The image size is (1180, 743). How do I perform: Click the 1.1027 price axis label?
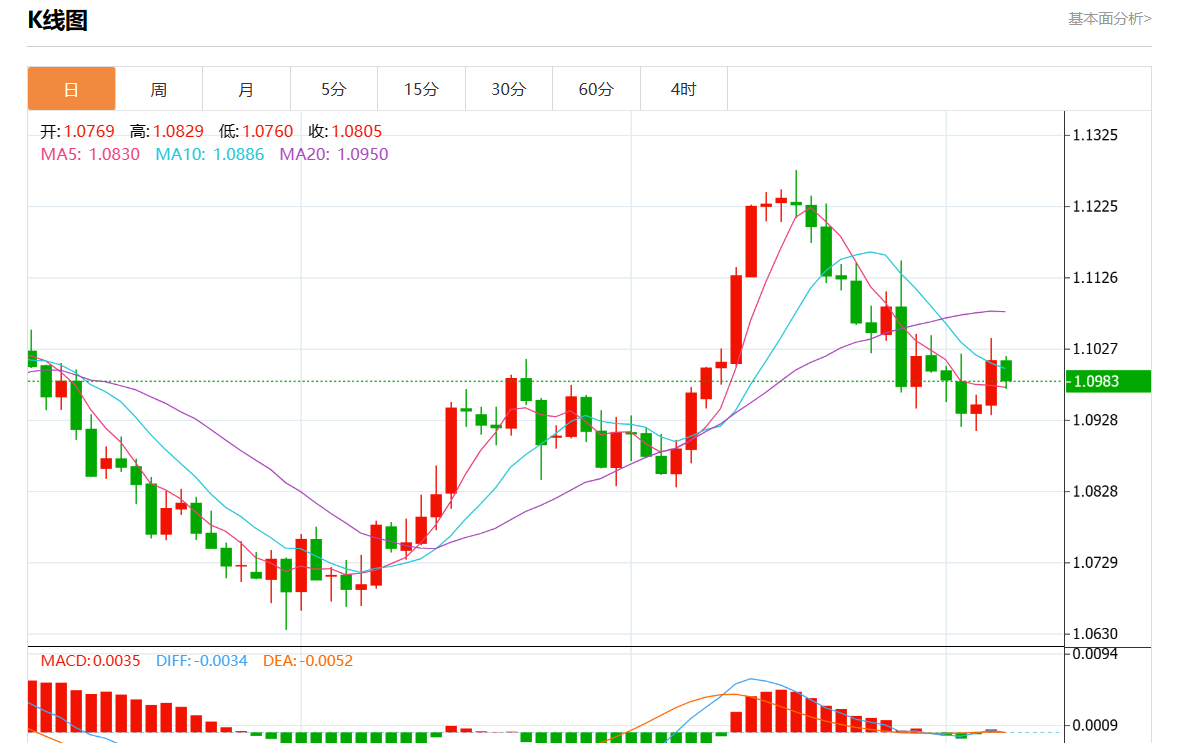(x=1095, y=349)
